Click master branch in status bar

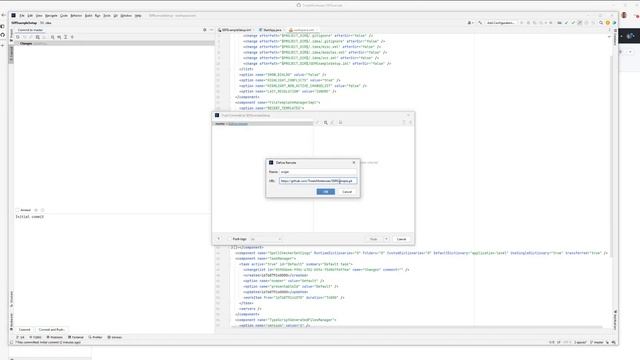[597, 342]
